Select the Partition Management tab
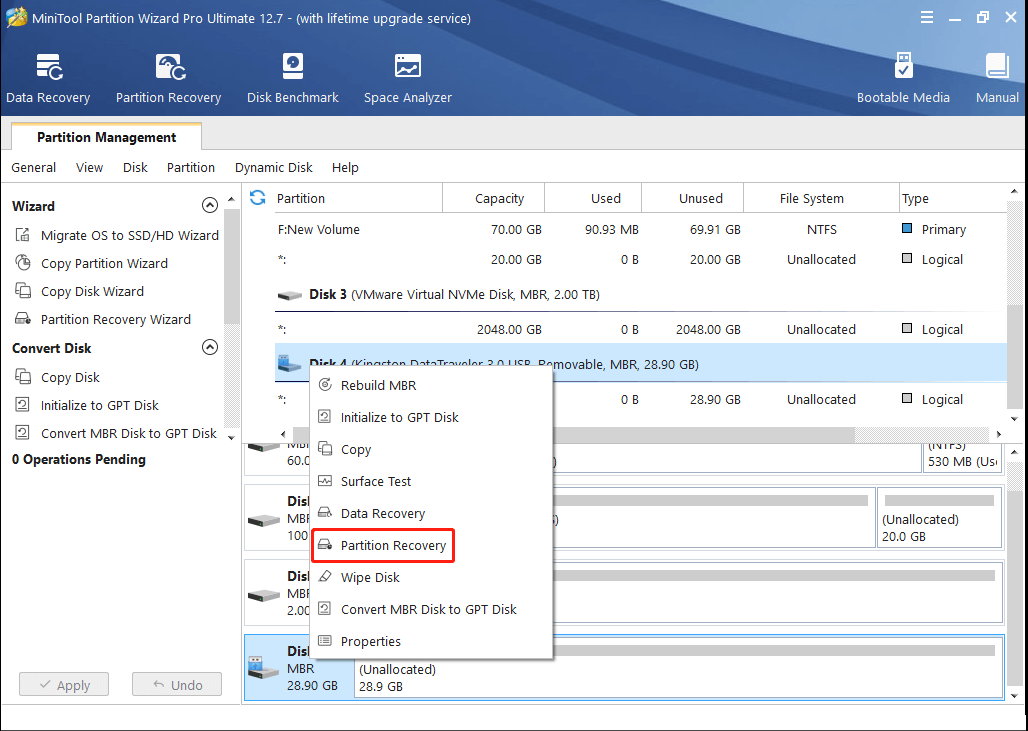 (106, 137)
